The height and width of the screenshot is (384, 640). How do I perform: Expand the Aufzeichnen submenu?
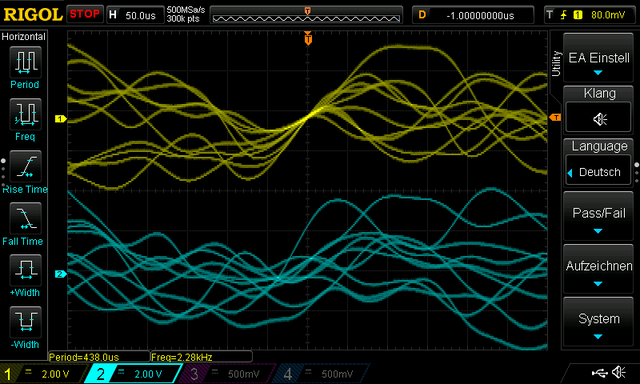598,269
